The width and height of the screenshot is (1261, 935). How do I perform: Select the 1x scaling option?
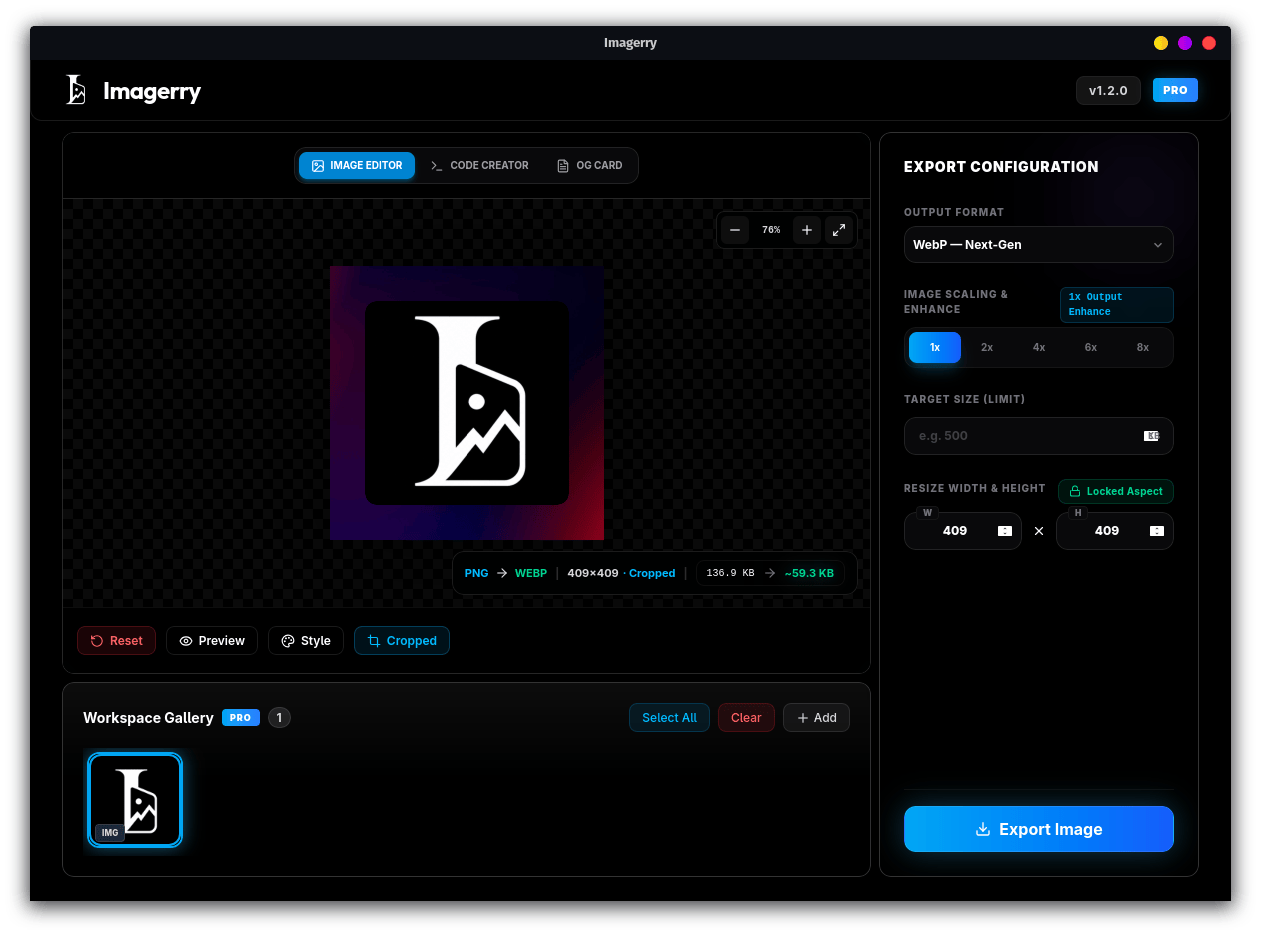click(x=935, y=347)
